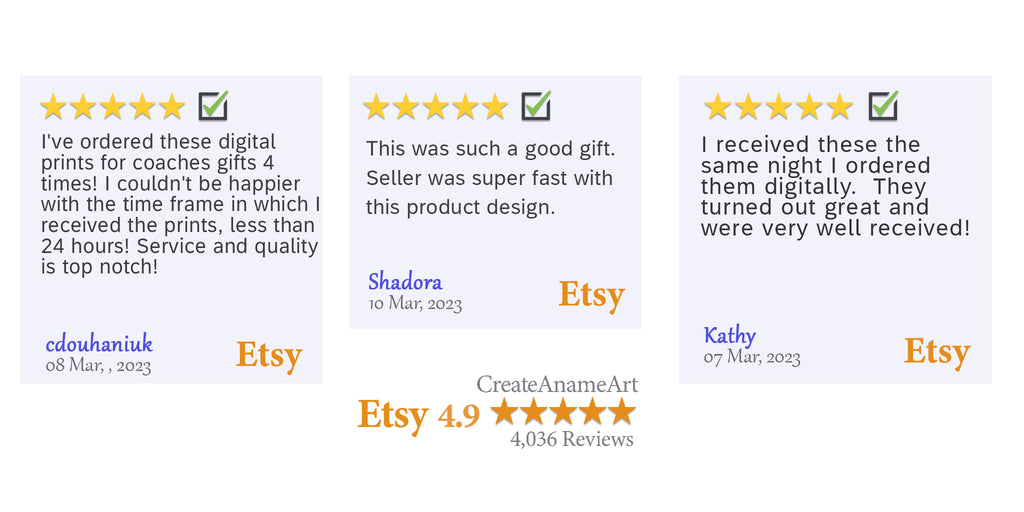This screenshot has width=1024, height=512.
Task: Toggle the green checkmark box on cdouhaniuk's review
Action: click(213, 105)
